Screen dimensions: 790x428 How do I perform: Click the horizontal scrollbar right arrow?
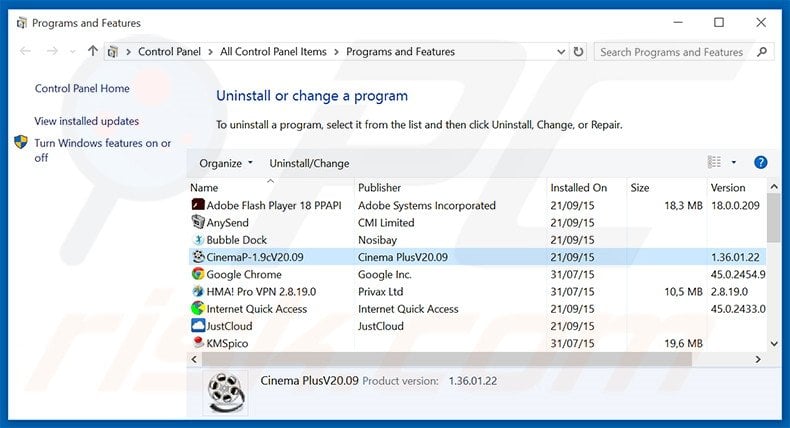click(x=758, y=359)
